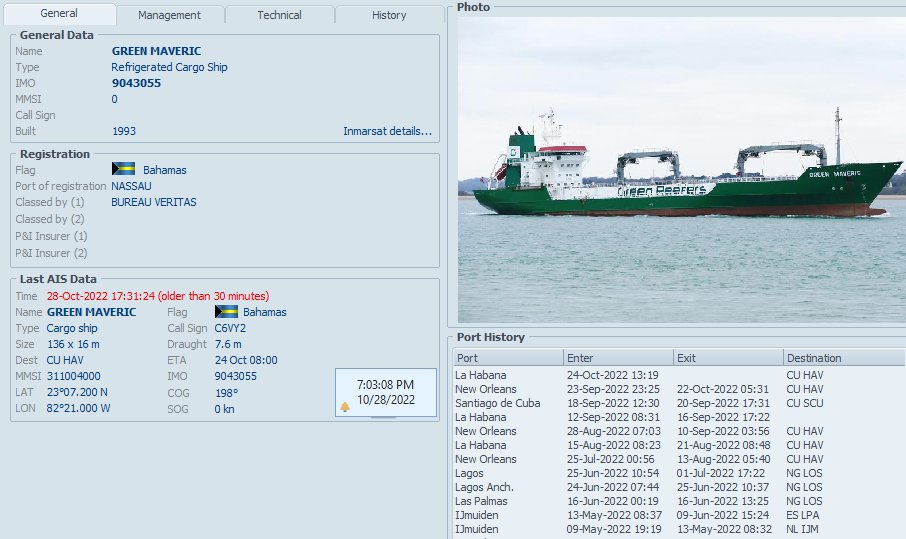Select the ETA value 24 Oct 08:00

click(x=246, y=360)
